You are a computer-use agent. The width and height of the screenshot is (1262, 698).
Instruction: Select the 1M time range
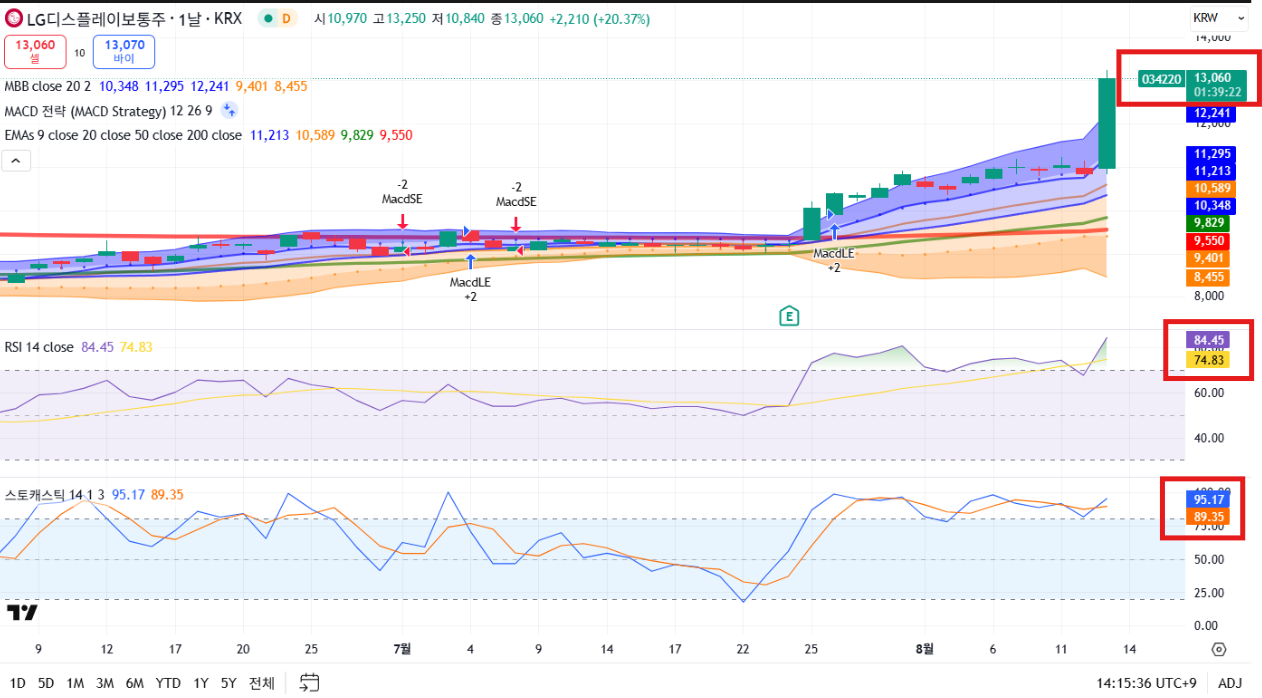[75, 683]
